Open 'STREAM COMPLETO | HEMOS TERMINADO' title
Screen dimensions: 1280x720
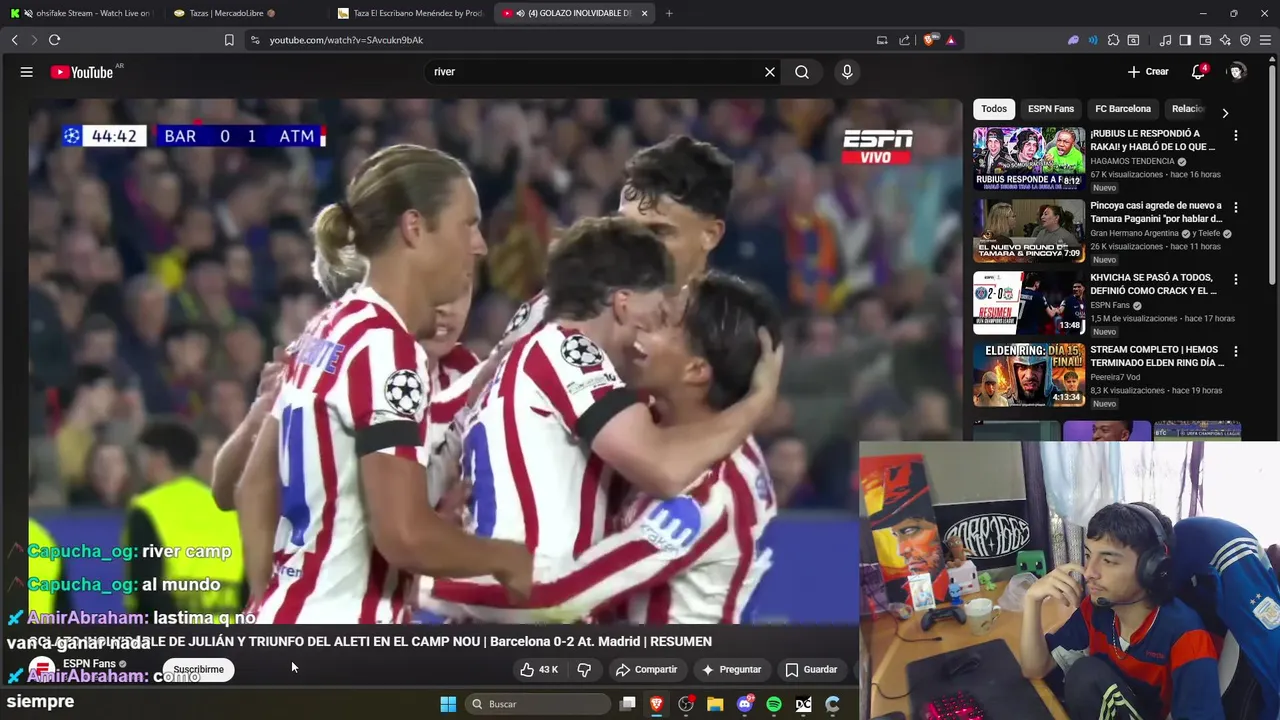point(1157,356)
